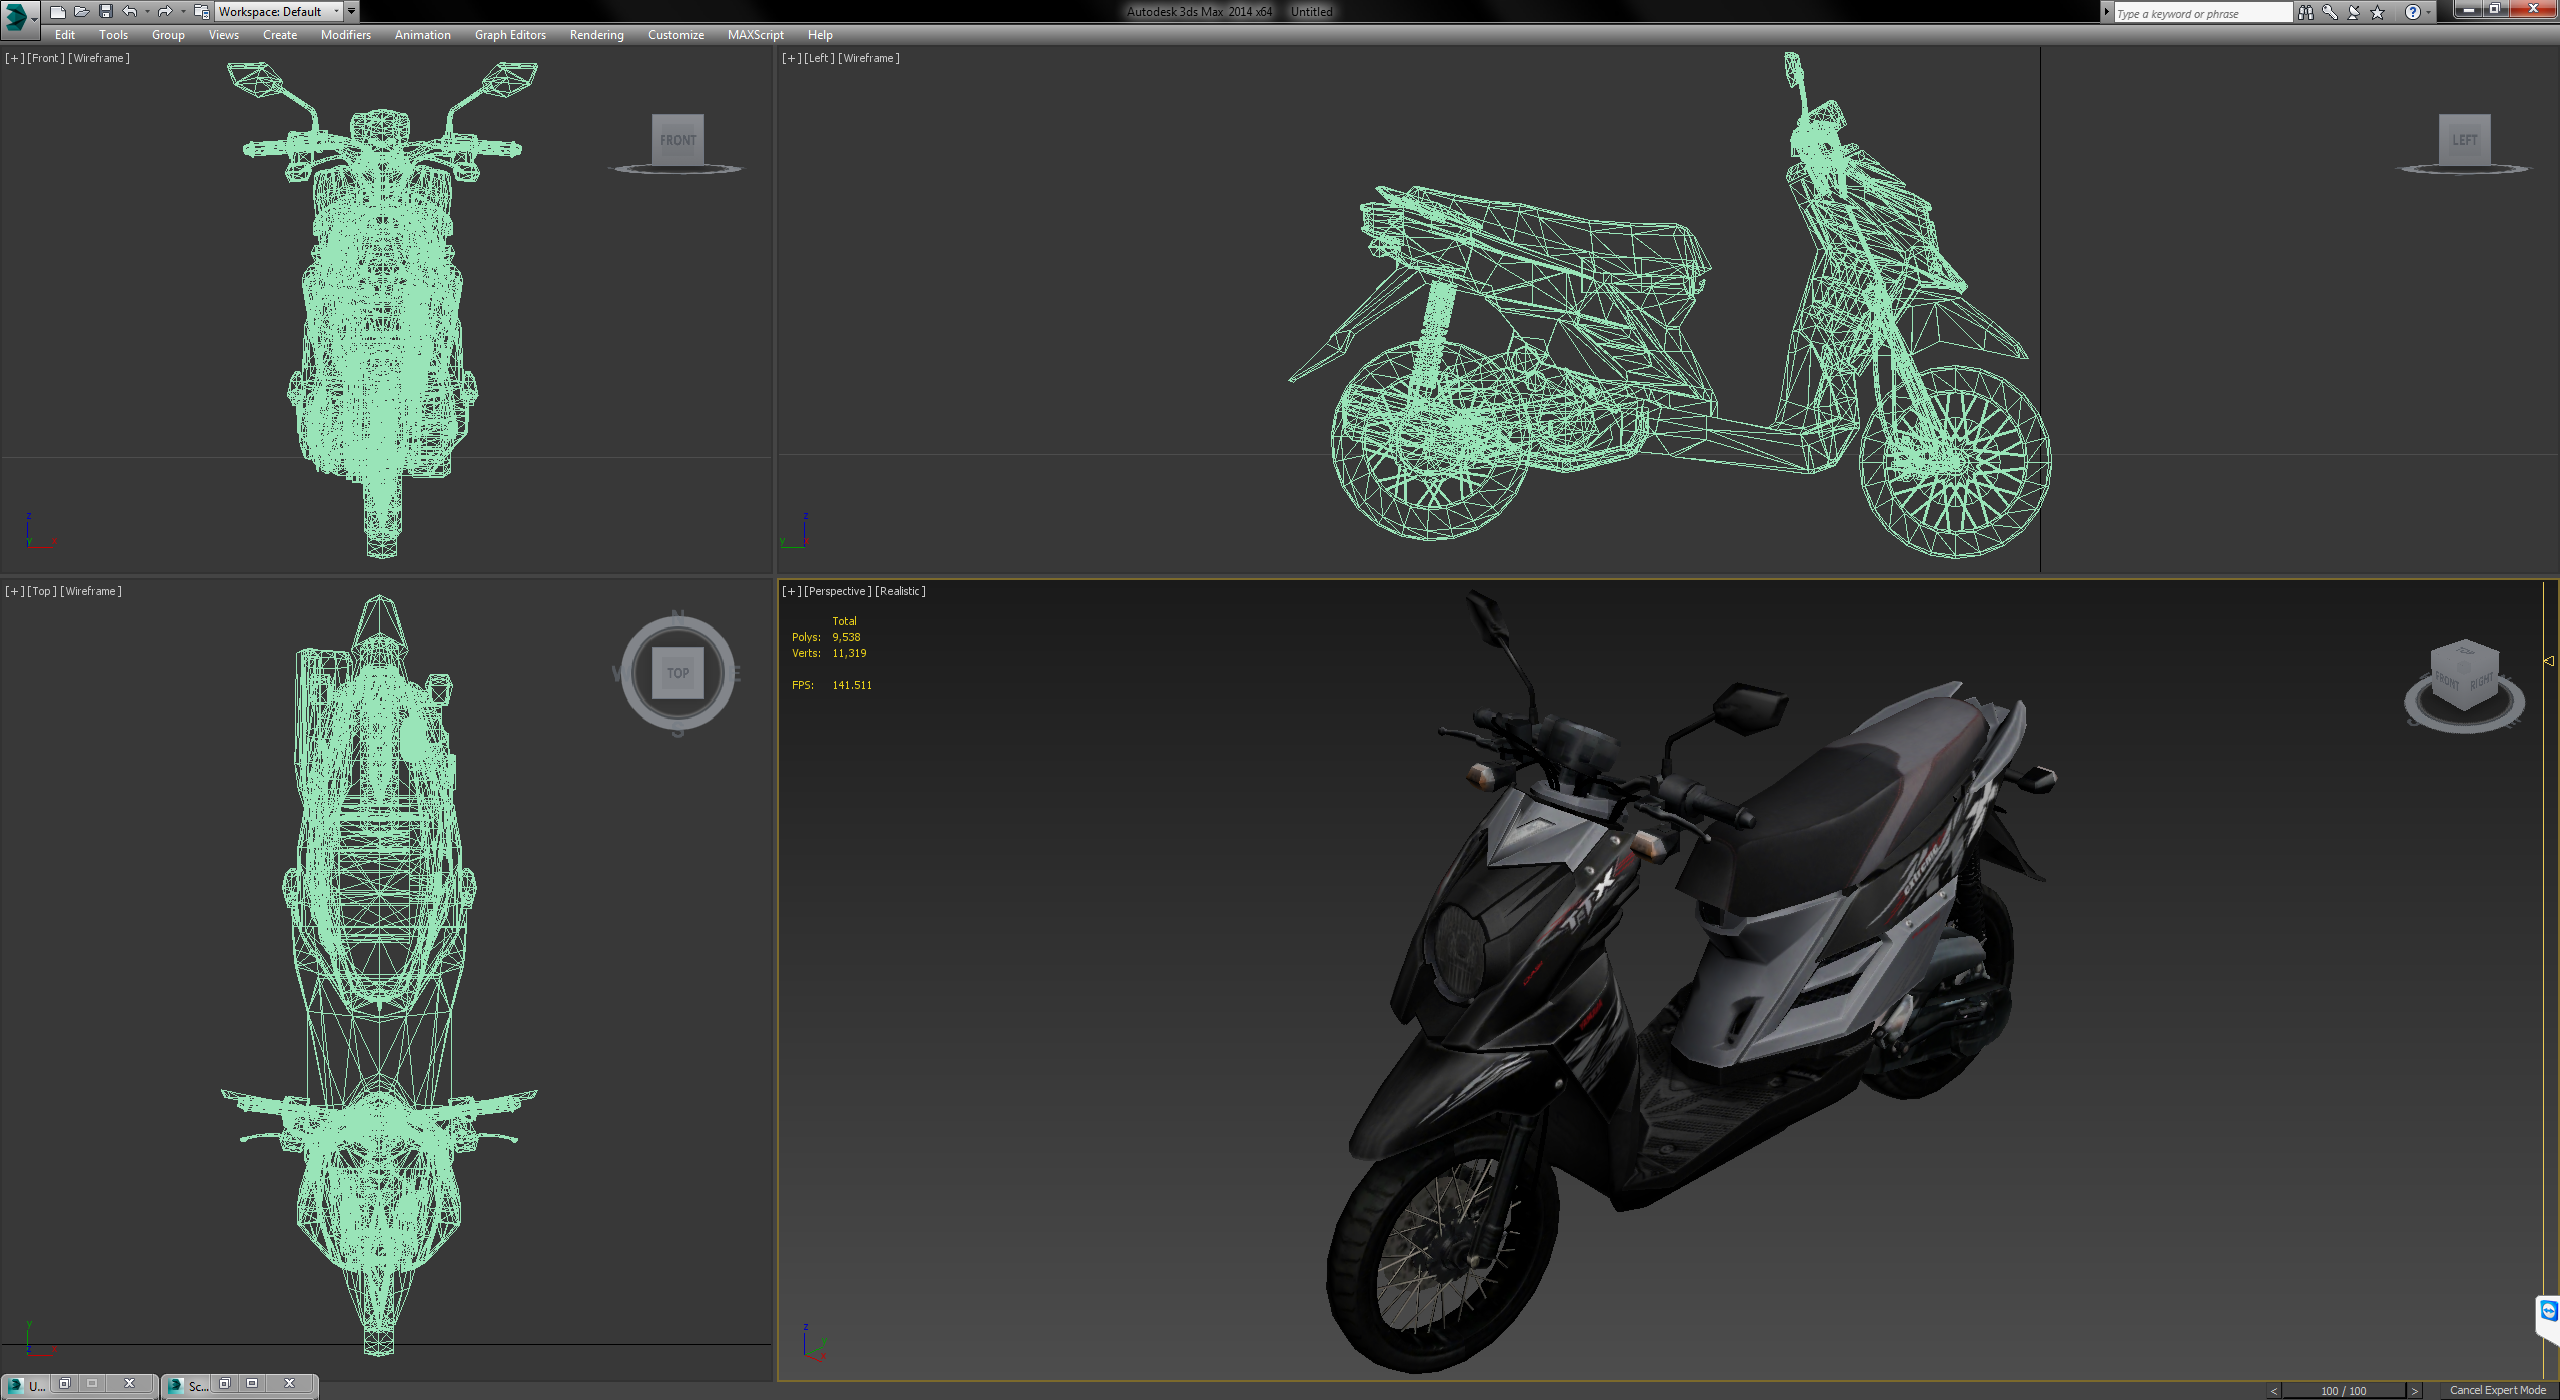This screenshot has height=1400, width=2560.
Task: Expand the Help question mark dropdown
Action: point(2428,12)
